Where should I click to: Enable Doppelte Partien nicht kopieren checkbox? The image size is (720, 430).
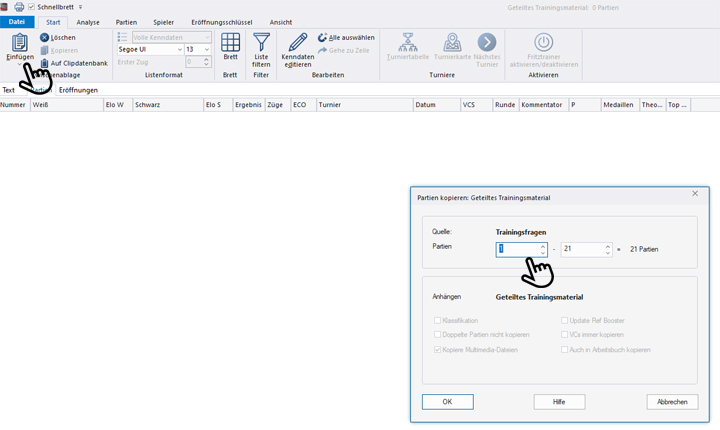(x=438, y=334)
